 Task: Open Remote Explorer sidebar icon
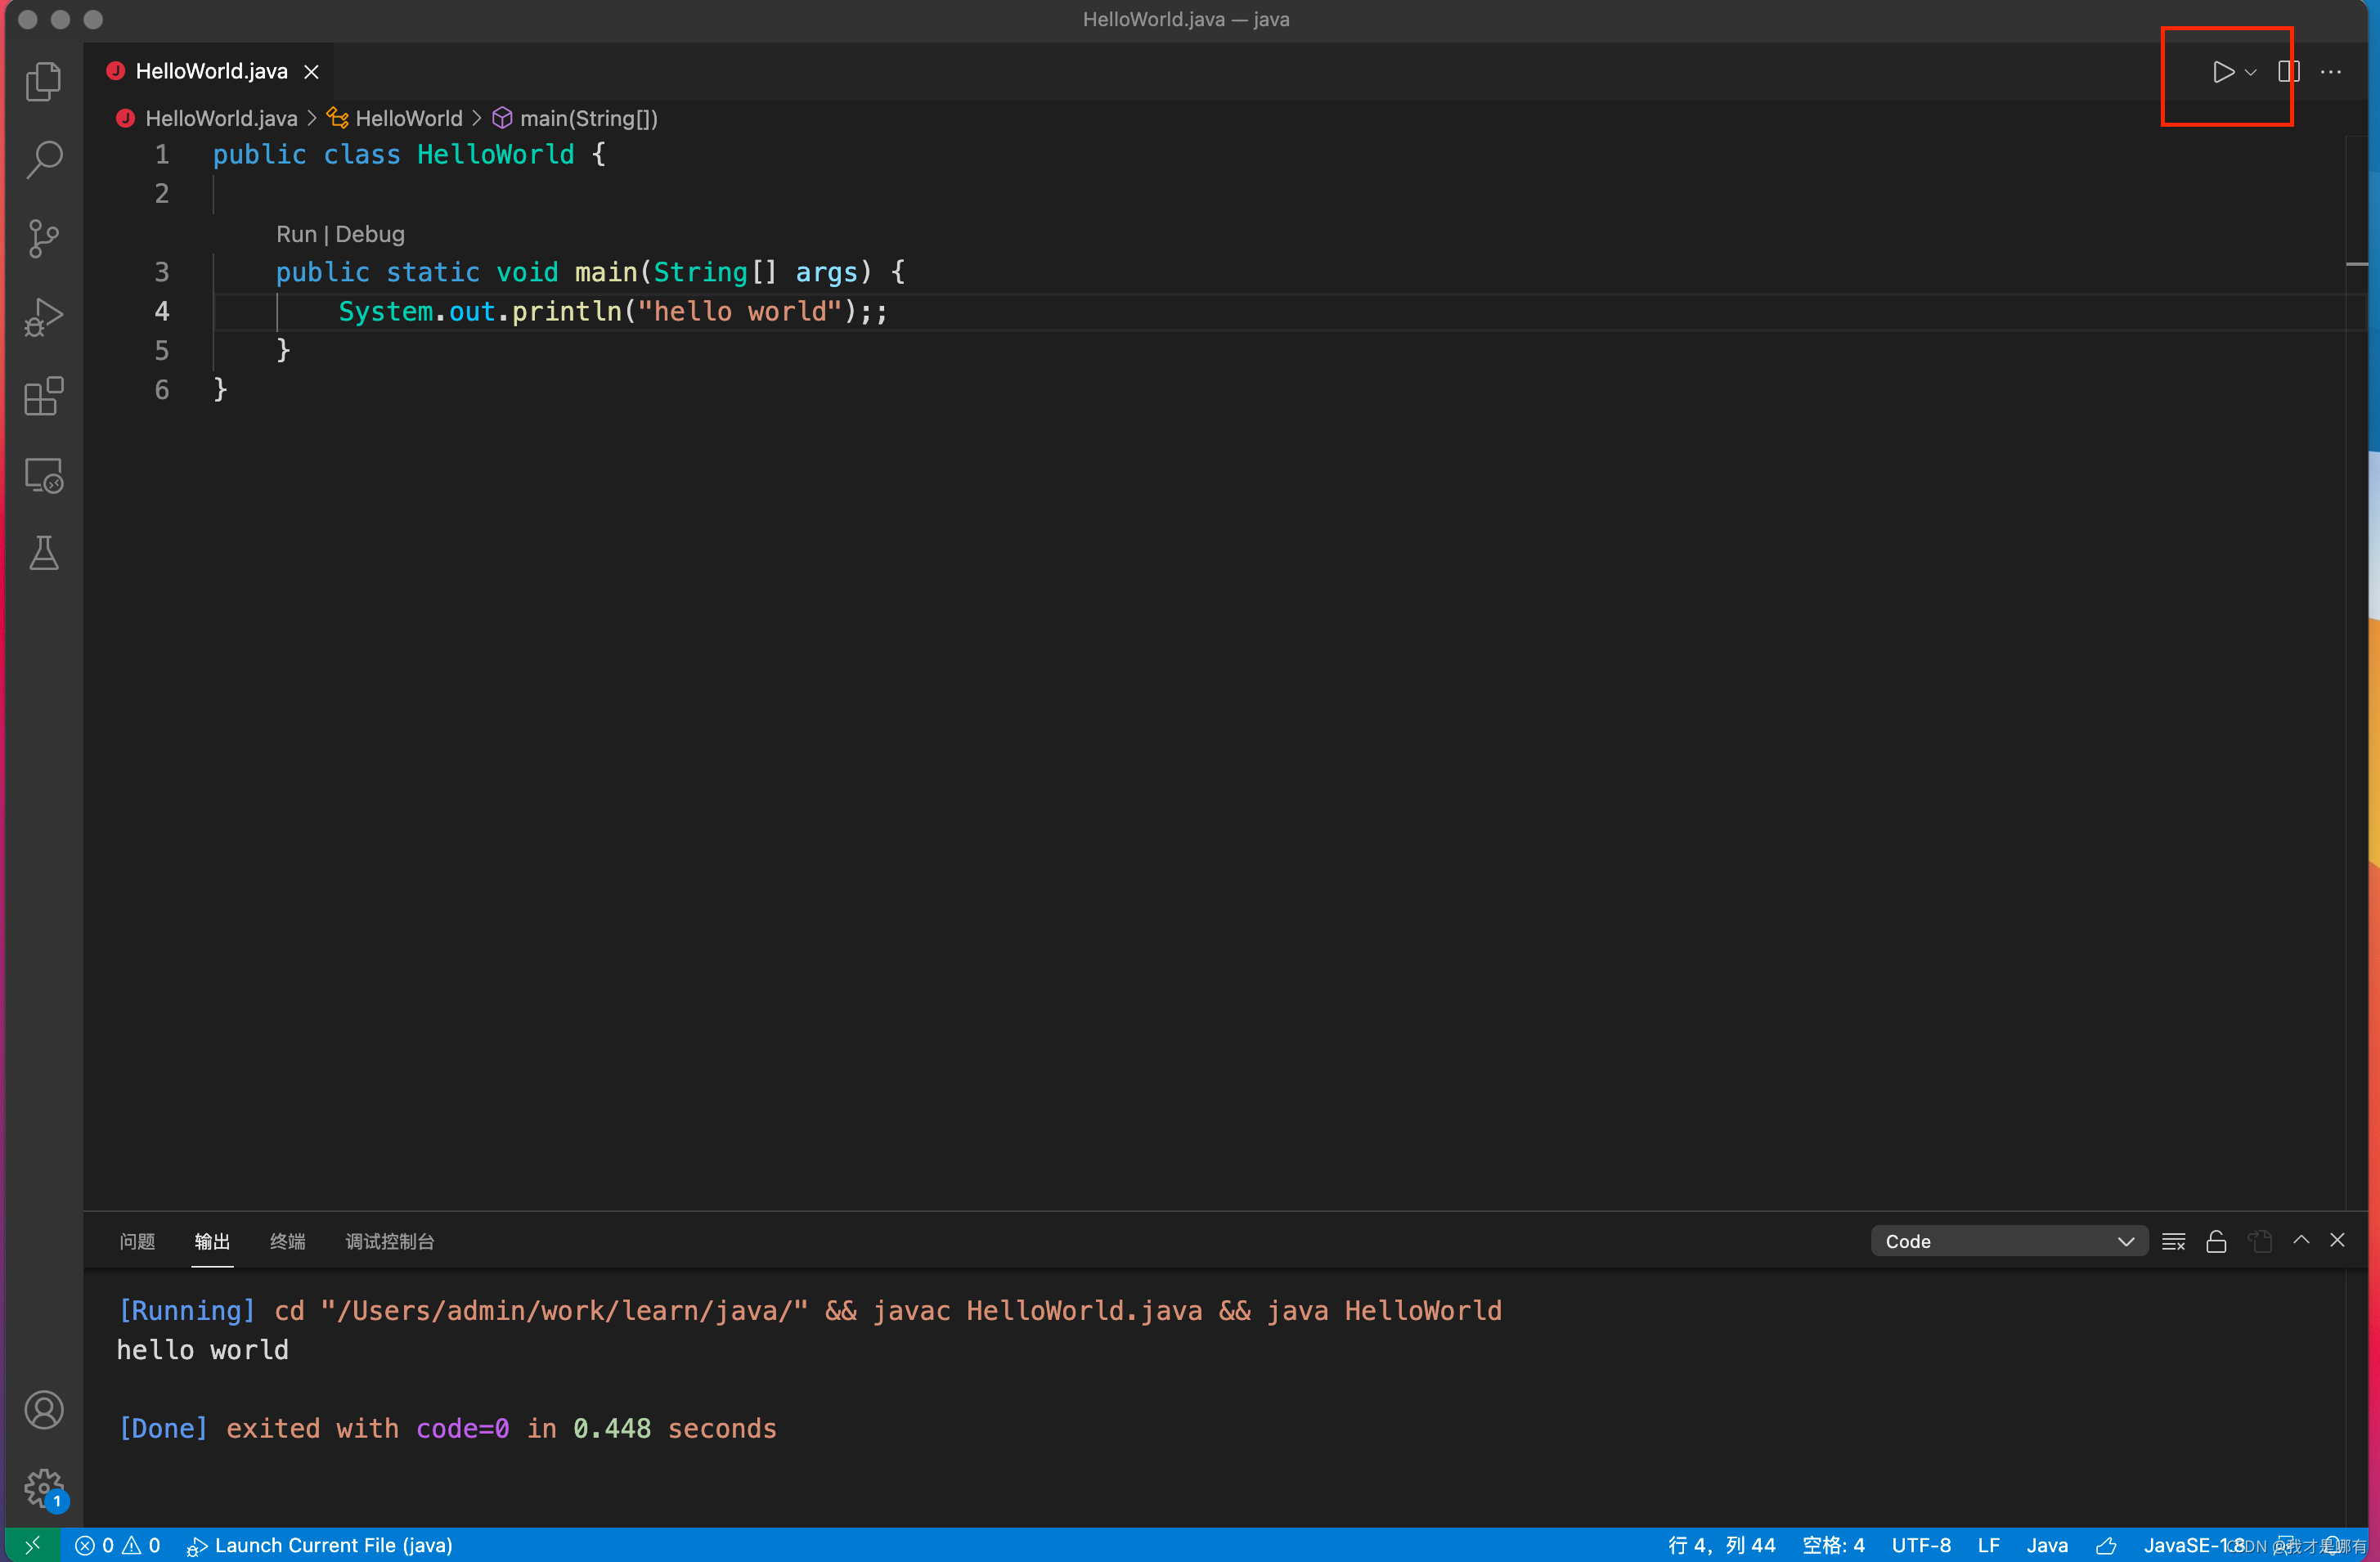click(43, 475)
